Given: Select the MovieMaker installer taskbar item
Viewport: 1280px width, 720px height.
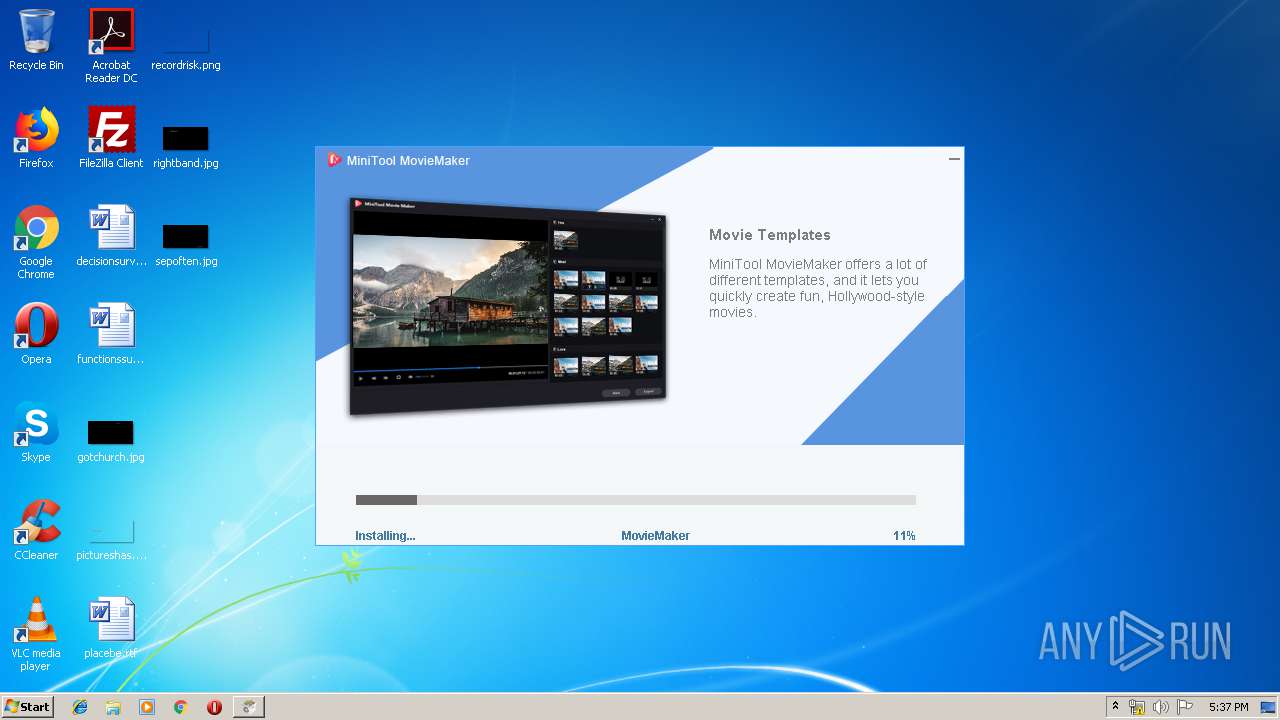Looking at the screenshot, I should pos(248,707).
